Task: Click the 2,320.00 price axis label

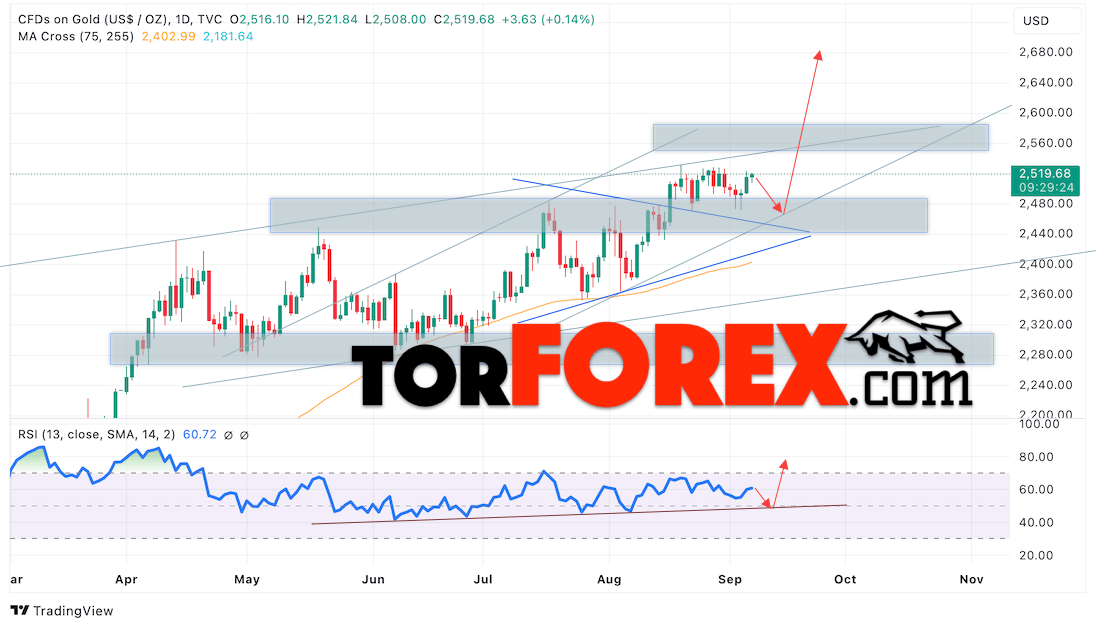Action: pos(1046,324)
